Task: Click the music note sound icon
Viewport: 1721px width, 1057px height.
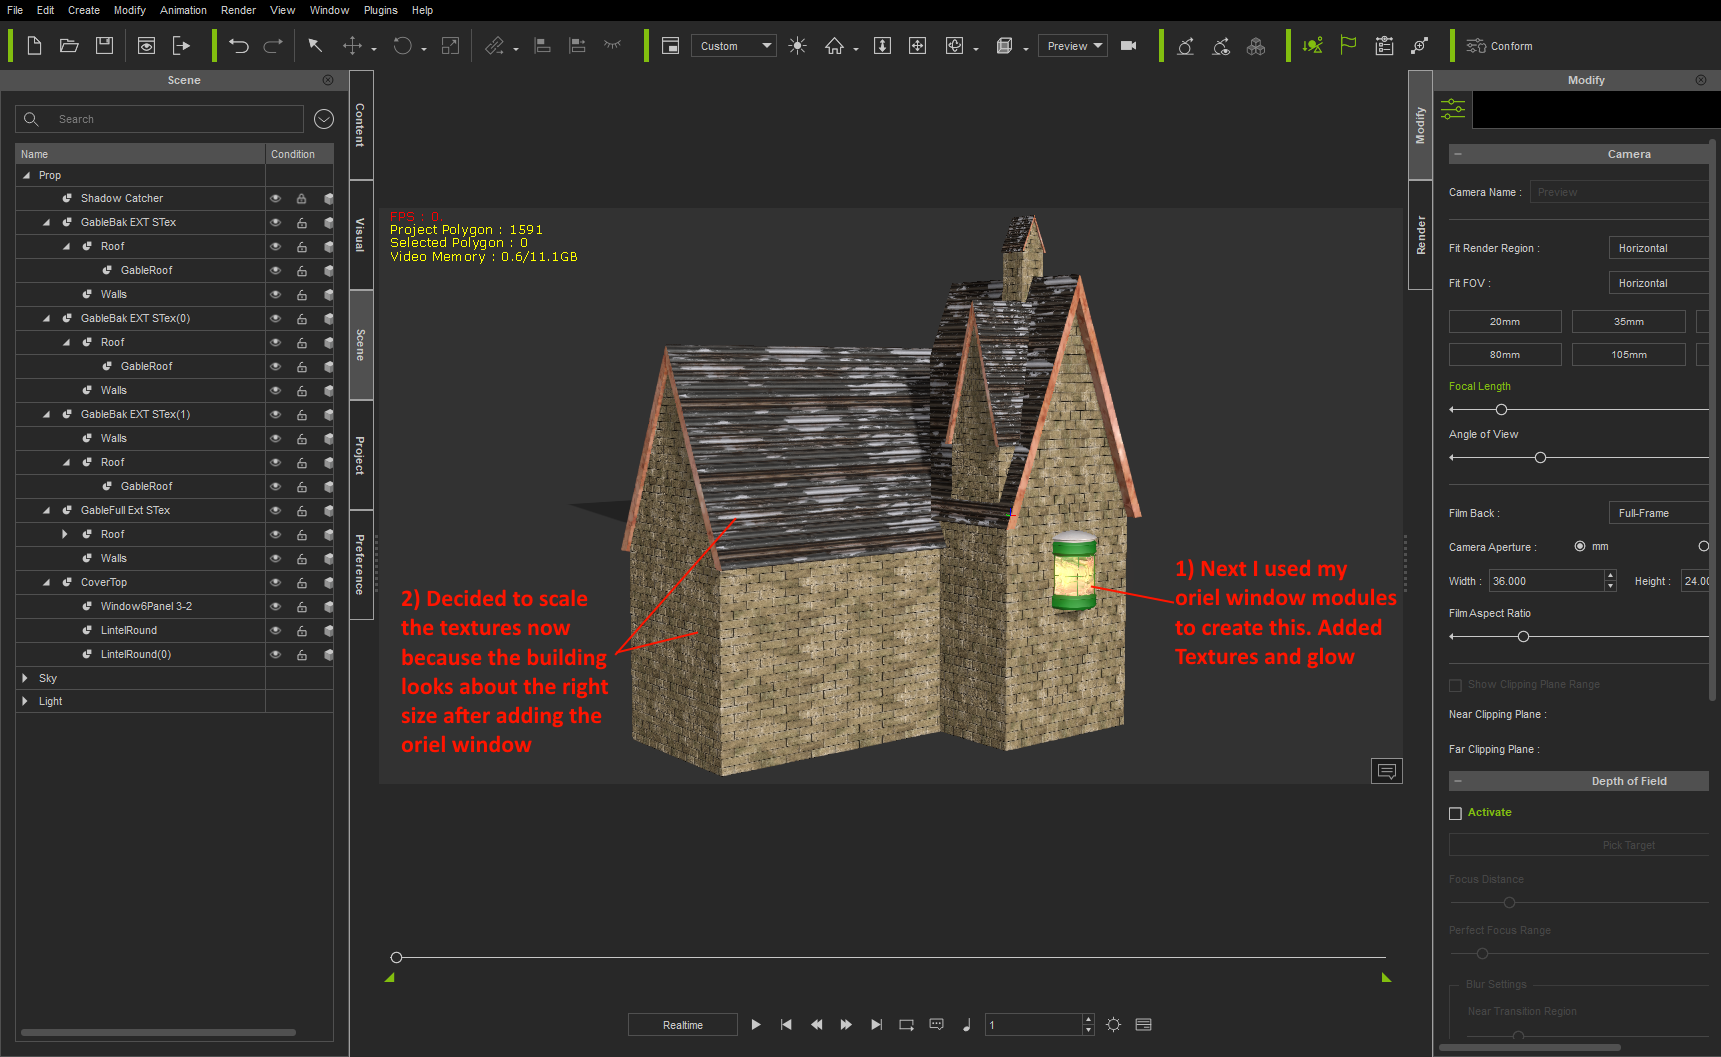Action: pos(967,1025)
